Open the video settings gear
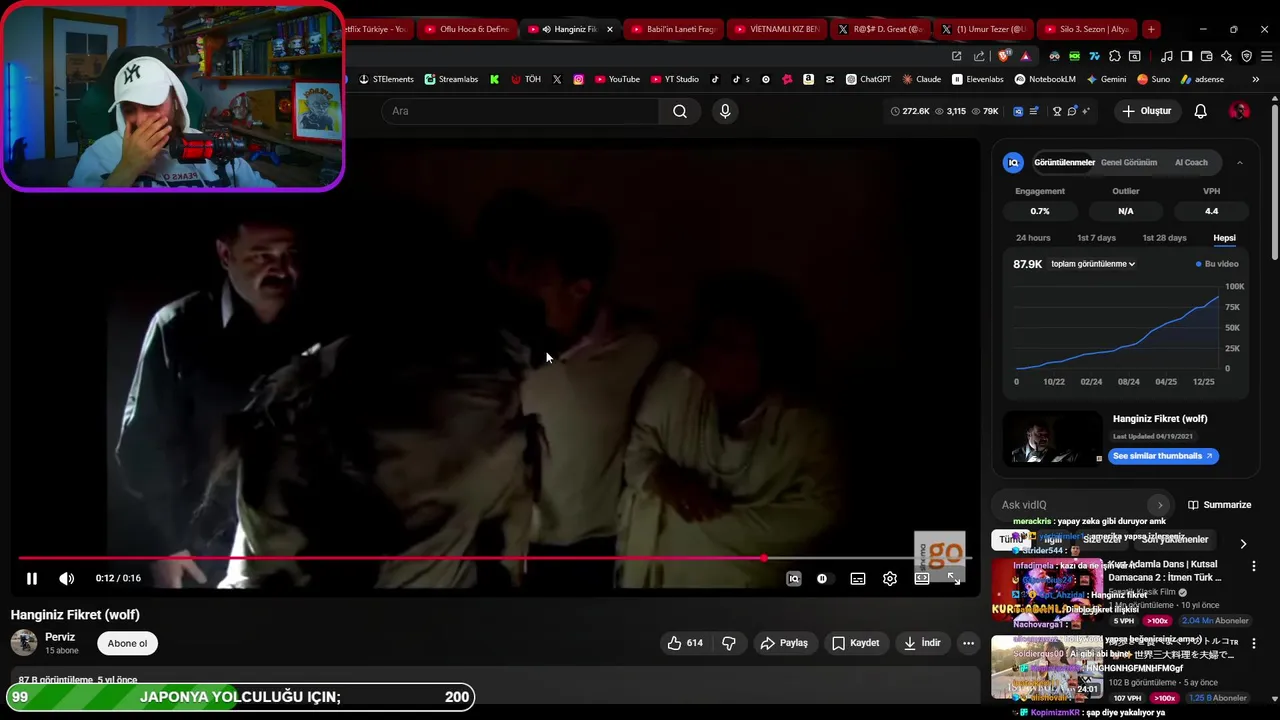This screenshot has width=1280, height=720. (x=890, y=578)
